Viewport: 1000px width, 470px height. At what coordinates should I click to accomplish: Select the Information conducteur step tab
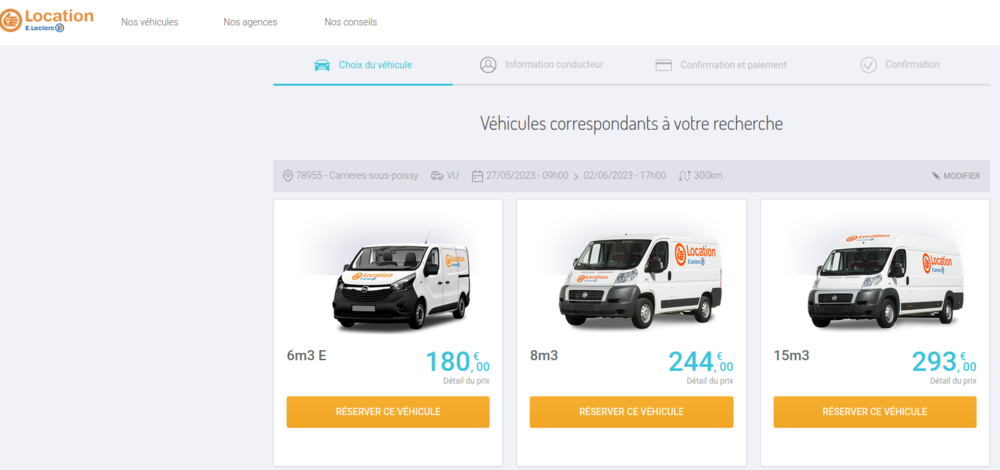(x=541, y=64)
